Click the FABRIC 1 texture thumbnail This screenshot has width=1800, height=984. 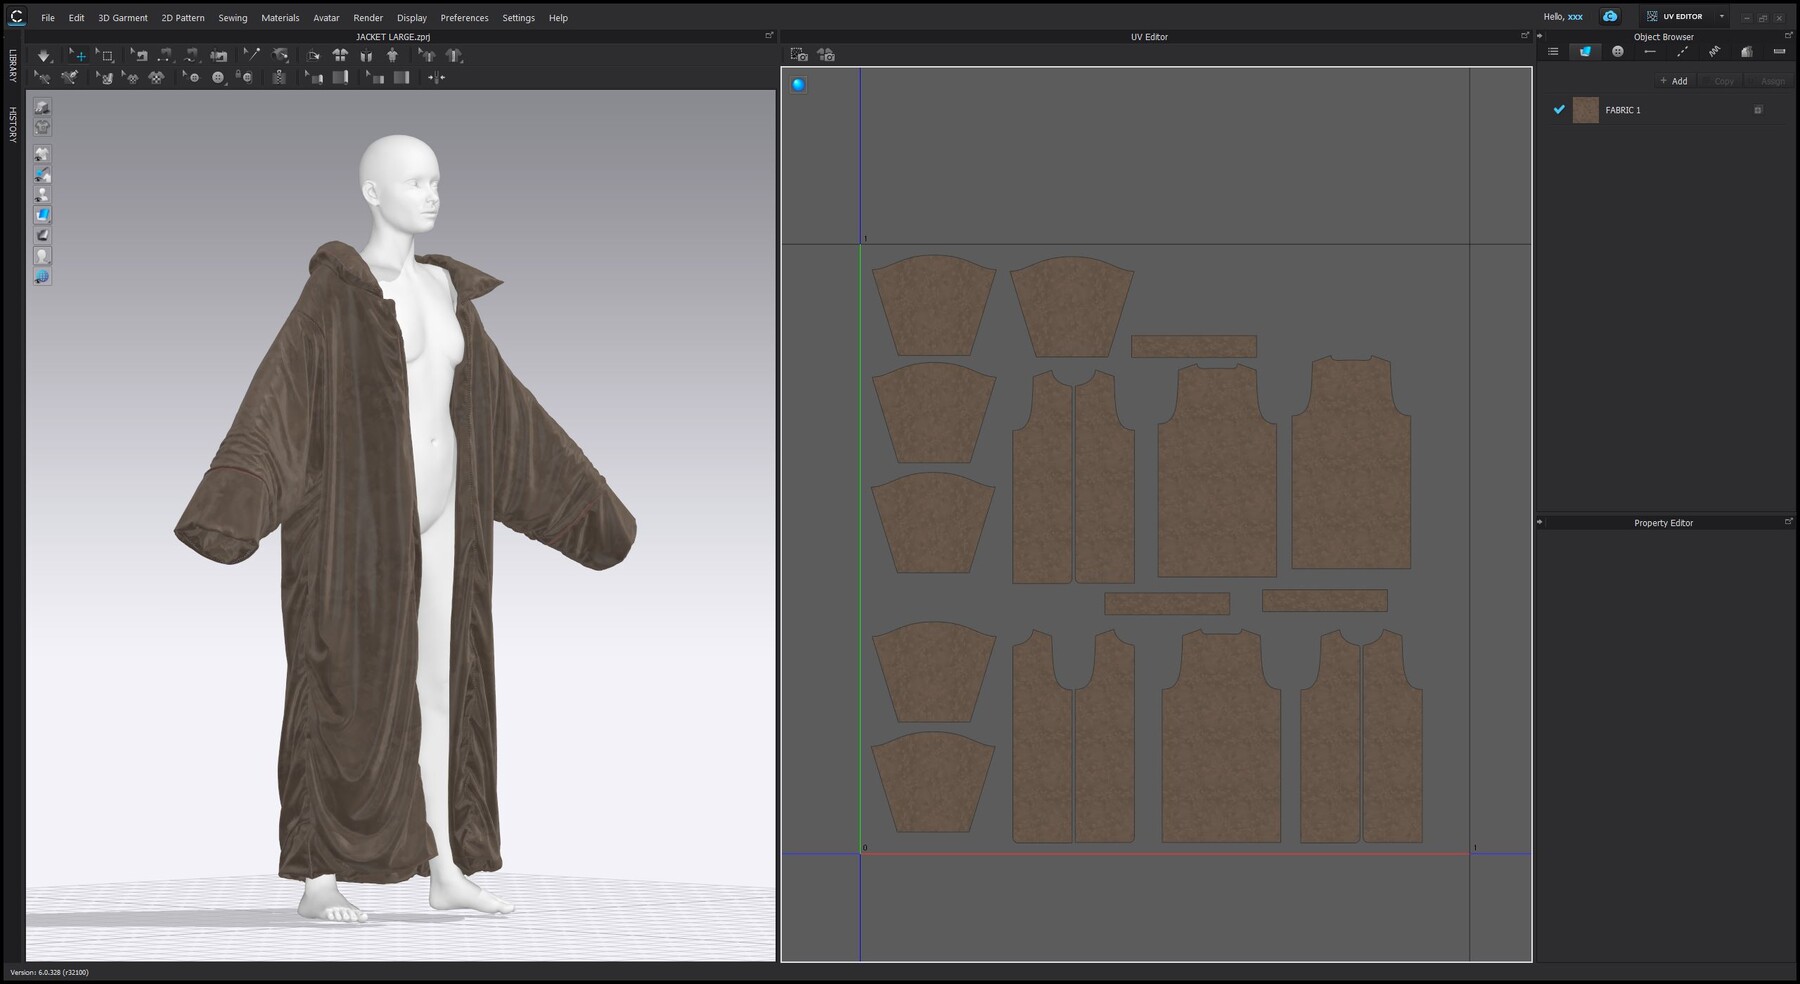[x=1586, y=111]
